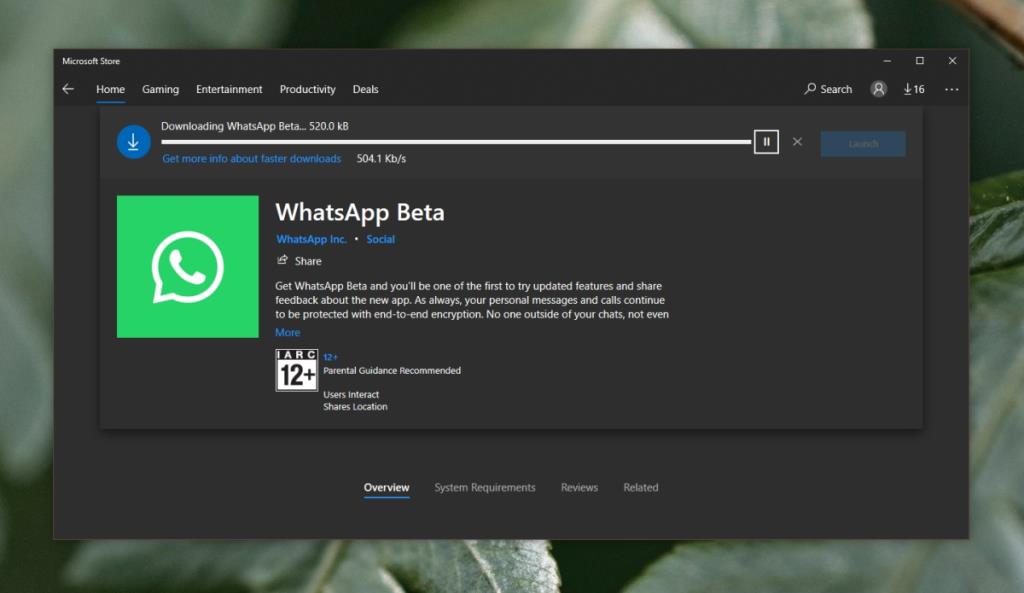
Task: Open the Reviews tab
Action: (x=579, y=487)
